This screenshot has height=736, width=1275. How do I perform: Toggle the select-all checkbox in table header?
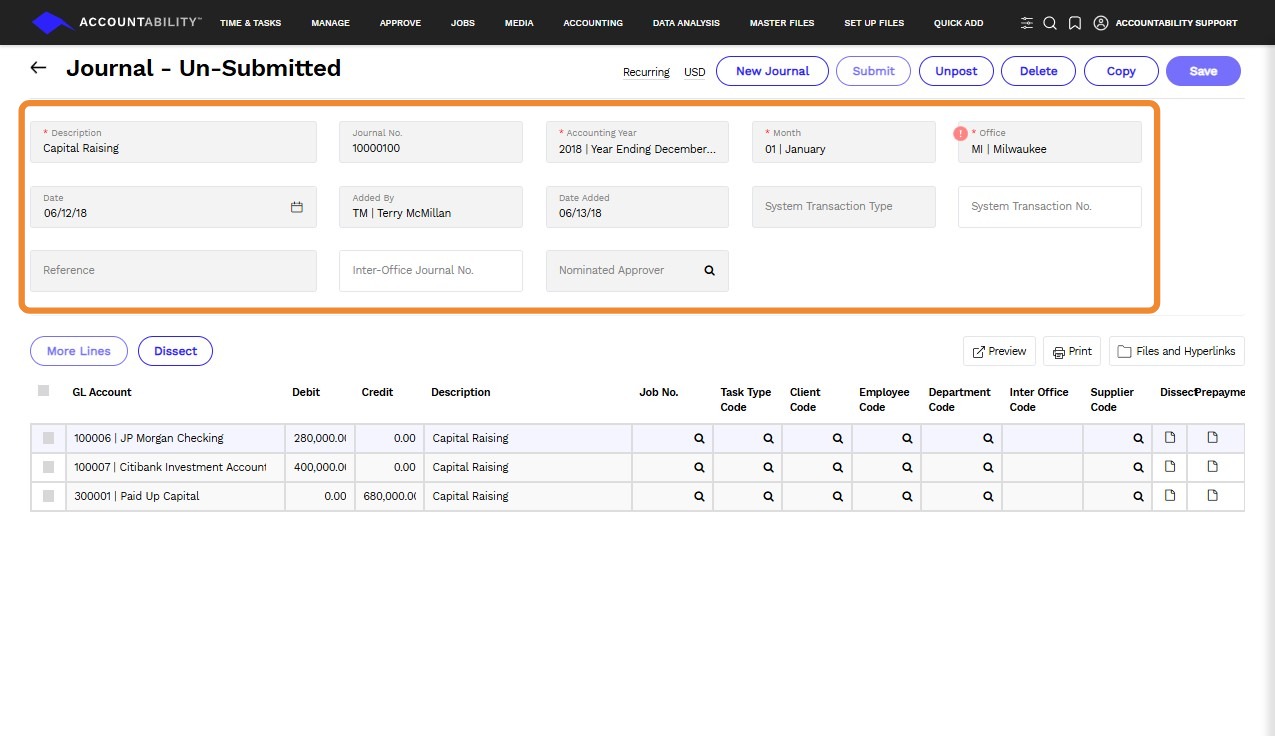43,391
